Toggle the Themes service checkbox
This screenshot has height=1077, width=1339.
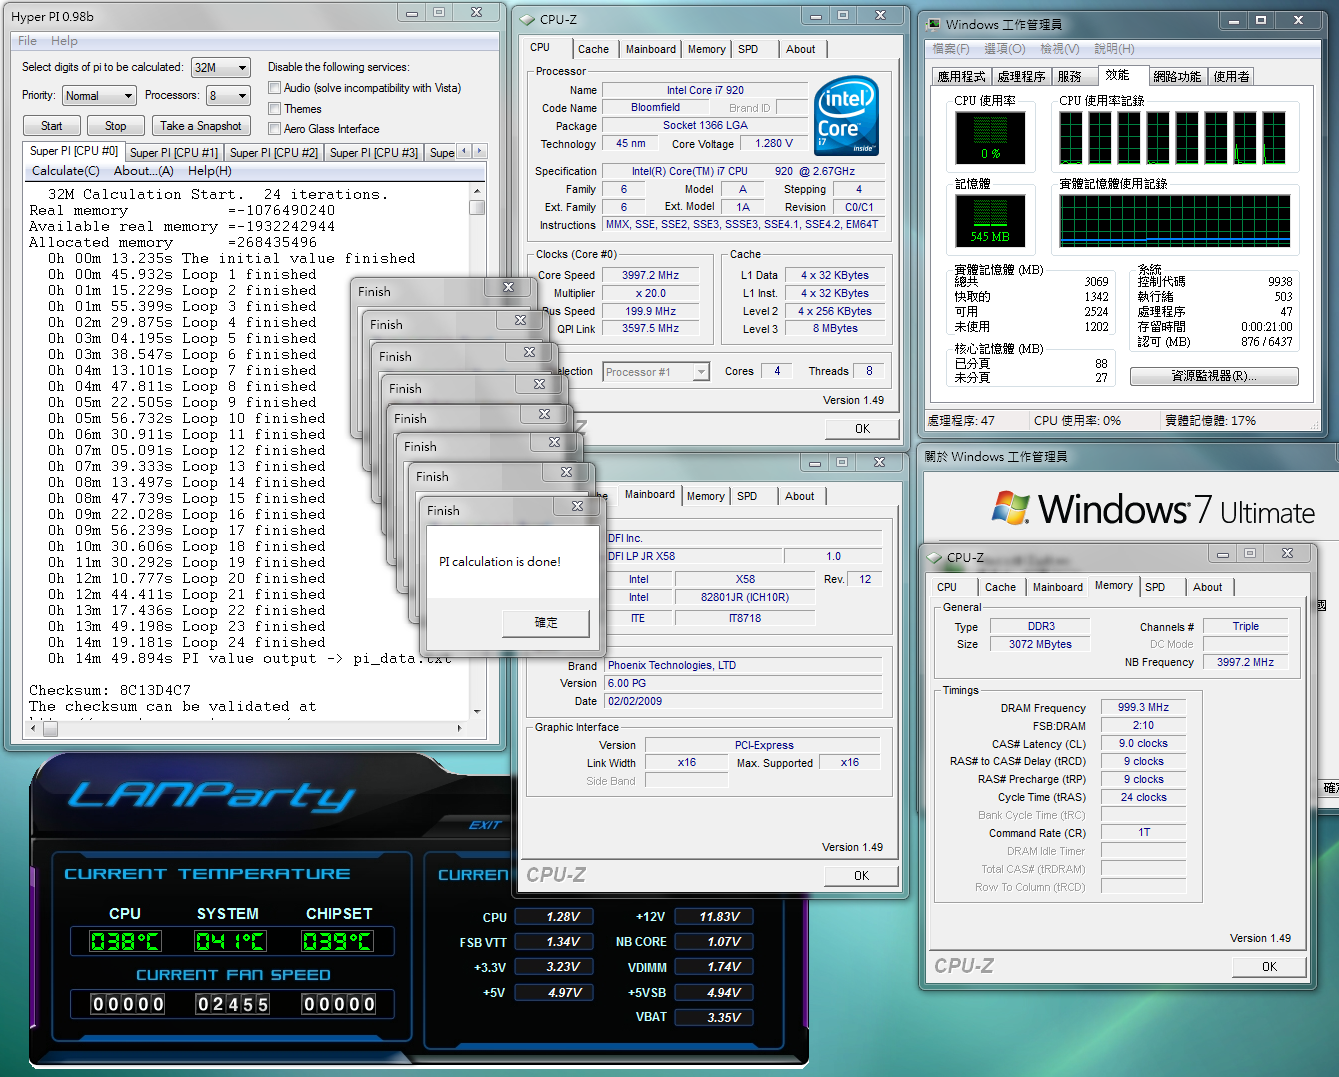tap(274, 108)
